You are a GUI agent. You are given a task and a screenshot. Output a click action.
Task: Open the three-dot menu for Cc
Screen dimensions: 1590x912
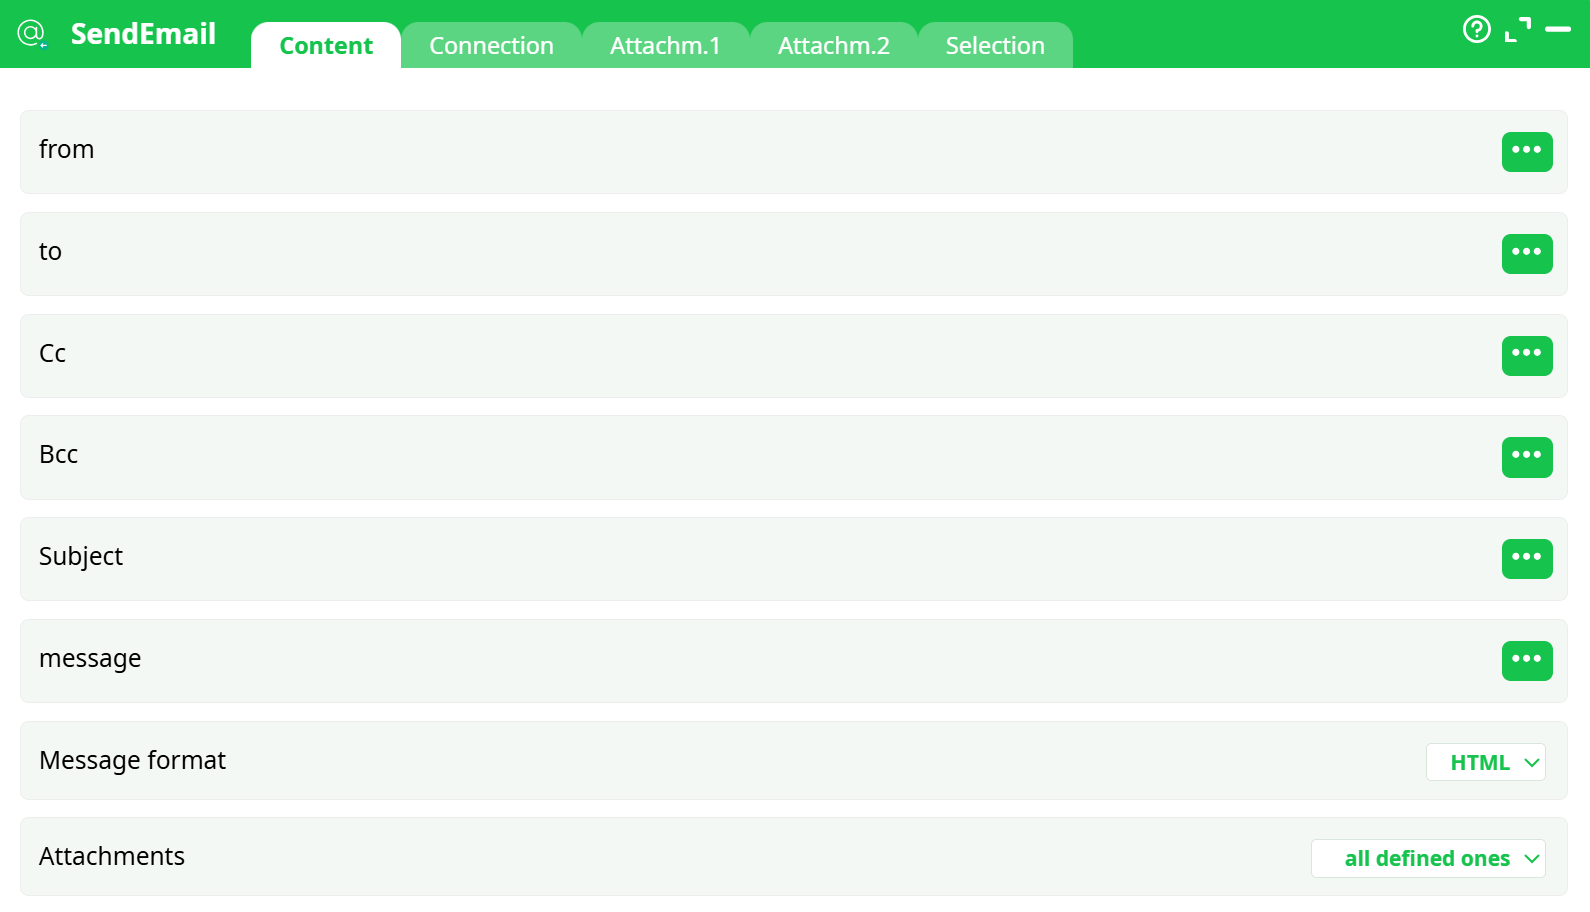[1526, 355]
